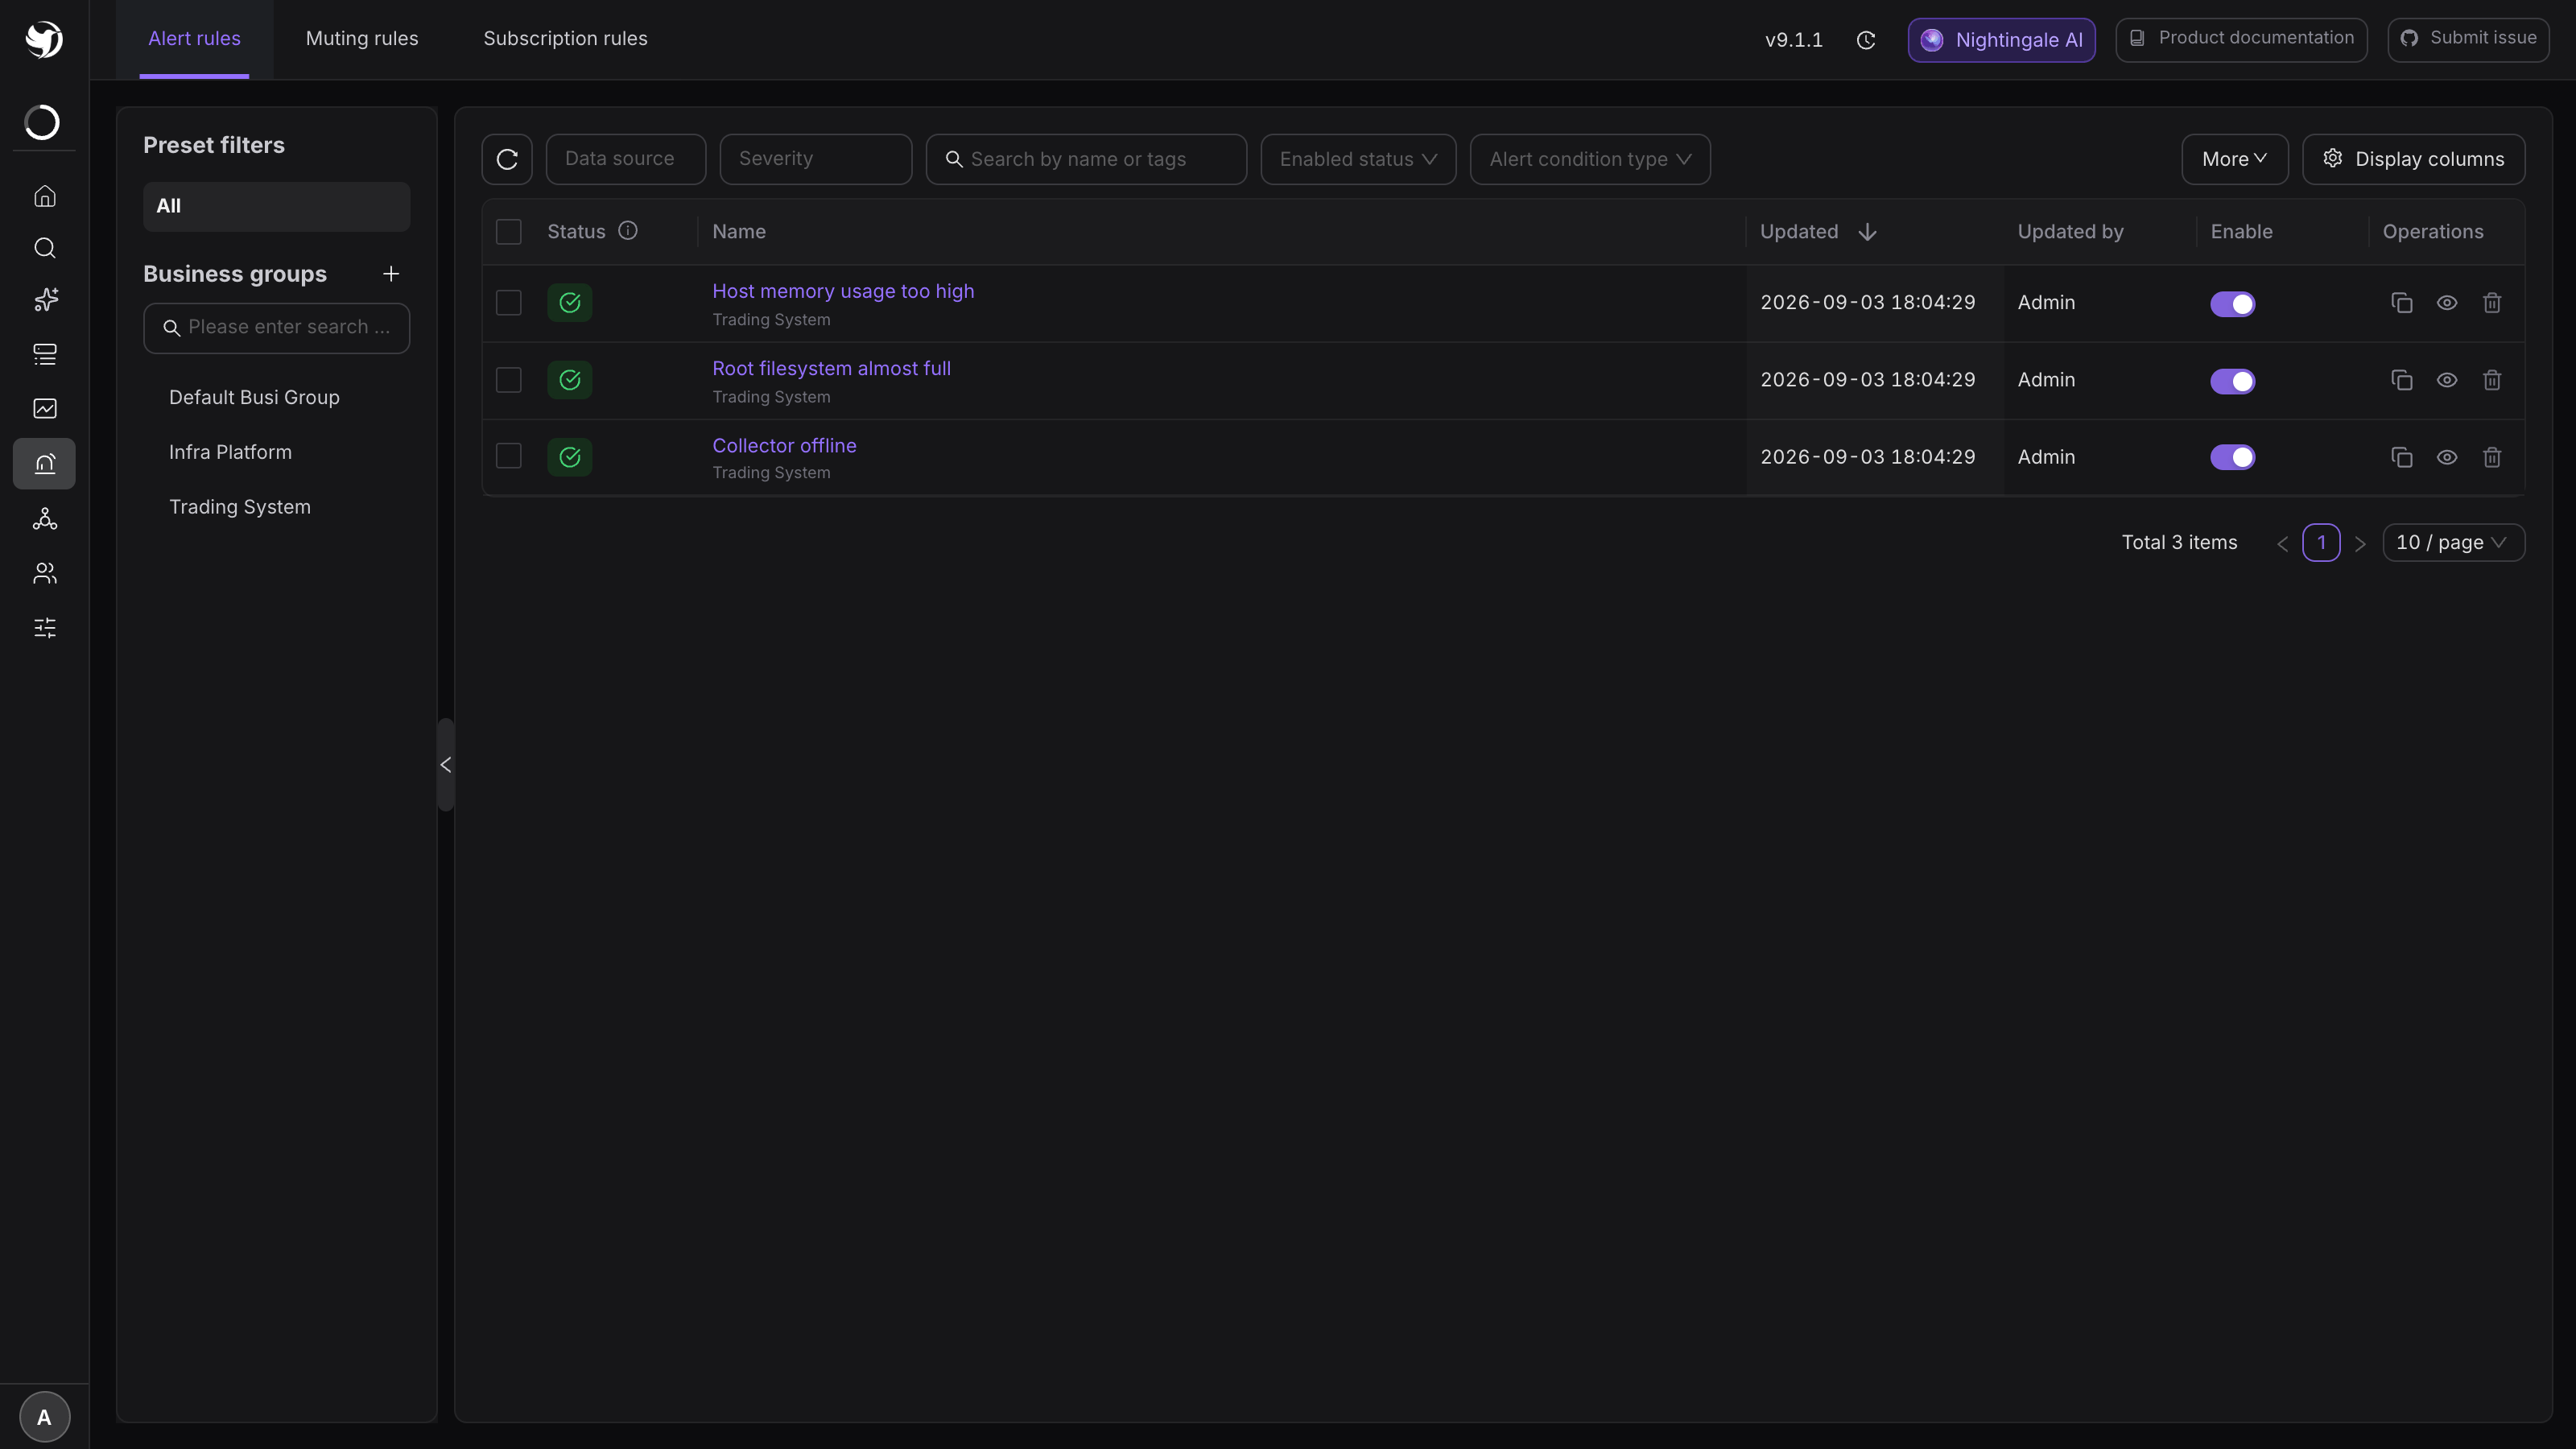Disable the Host memory usage too high rule
The image size is (2576, 1449).
coord(2232,304)
